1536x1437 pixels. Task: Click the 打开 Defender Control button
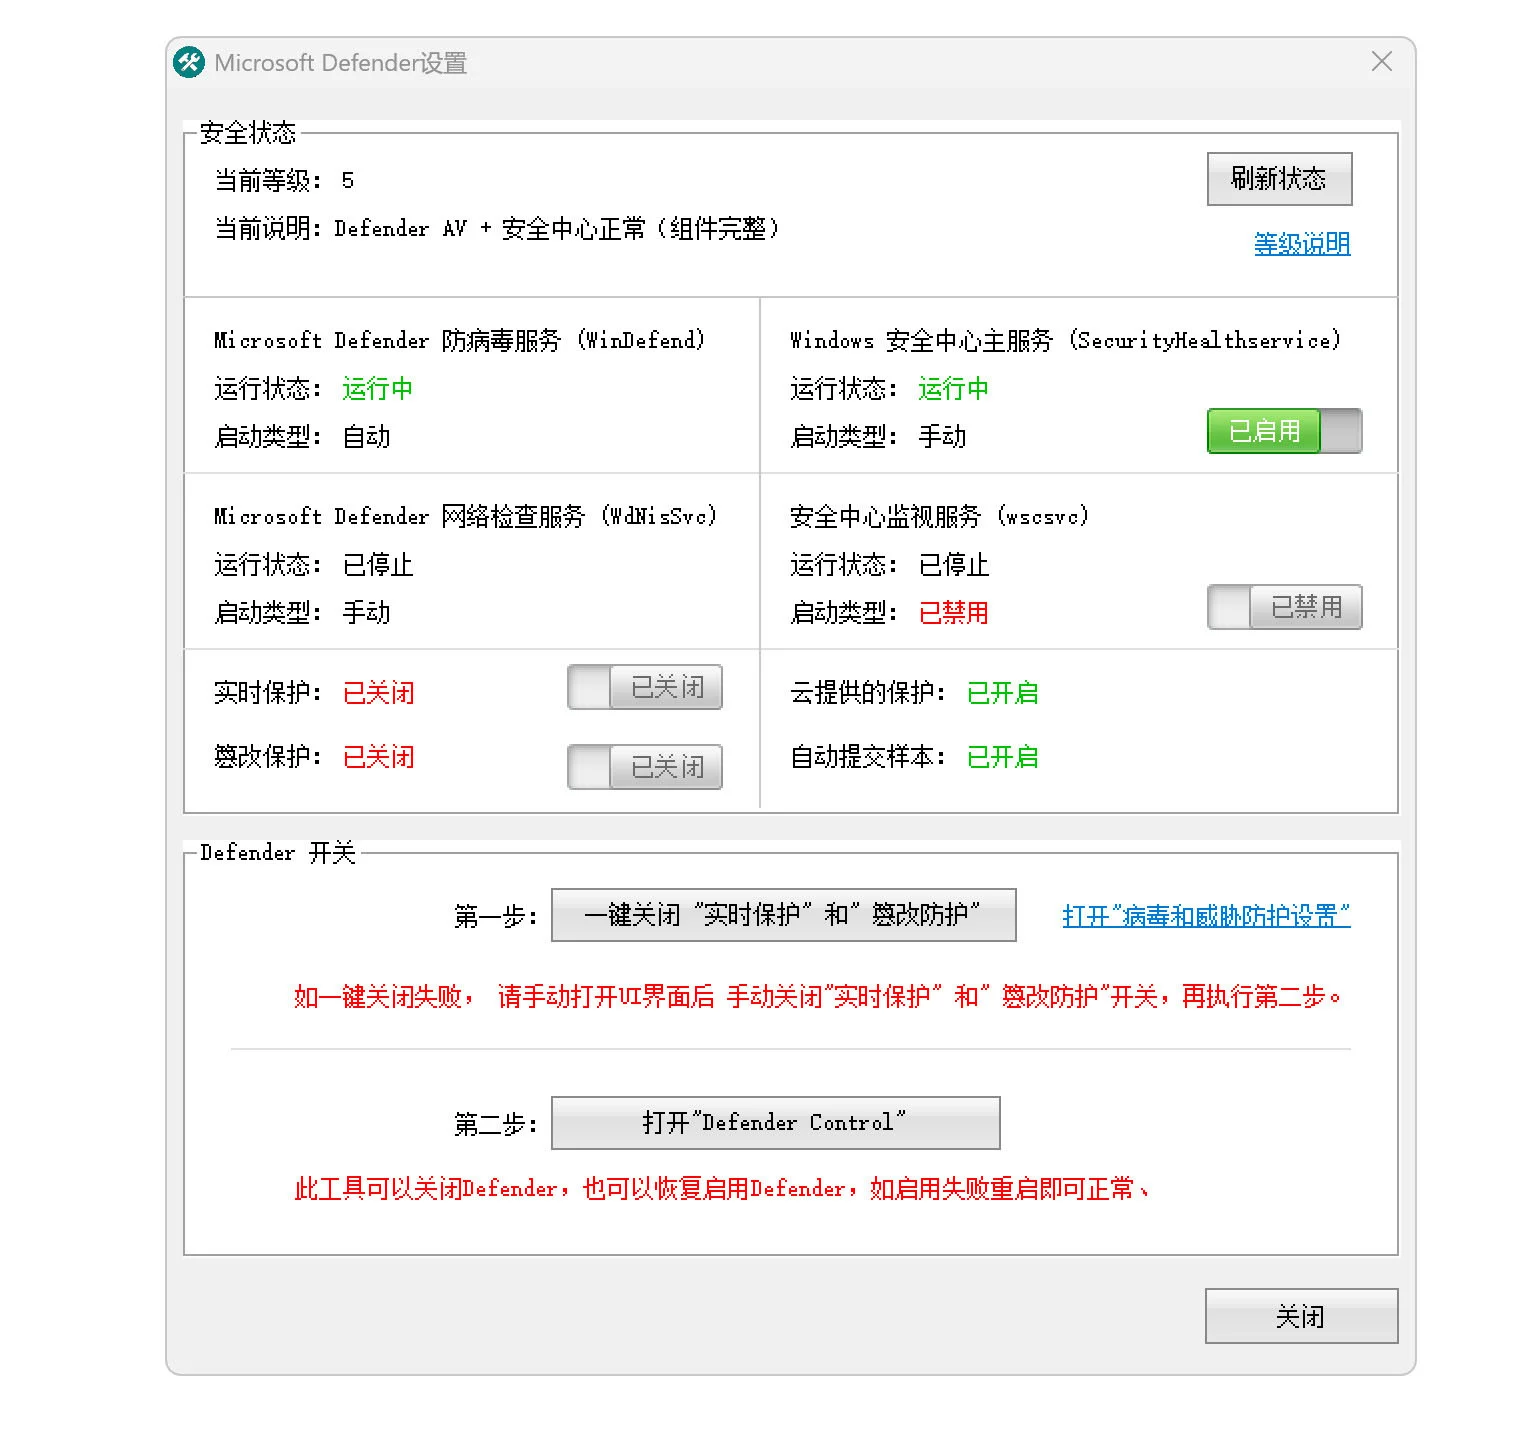pos(775,1122)
